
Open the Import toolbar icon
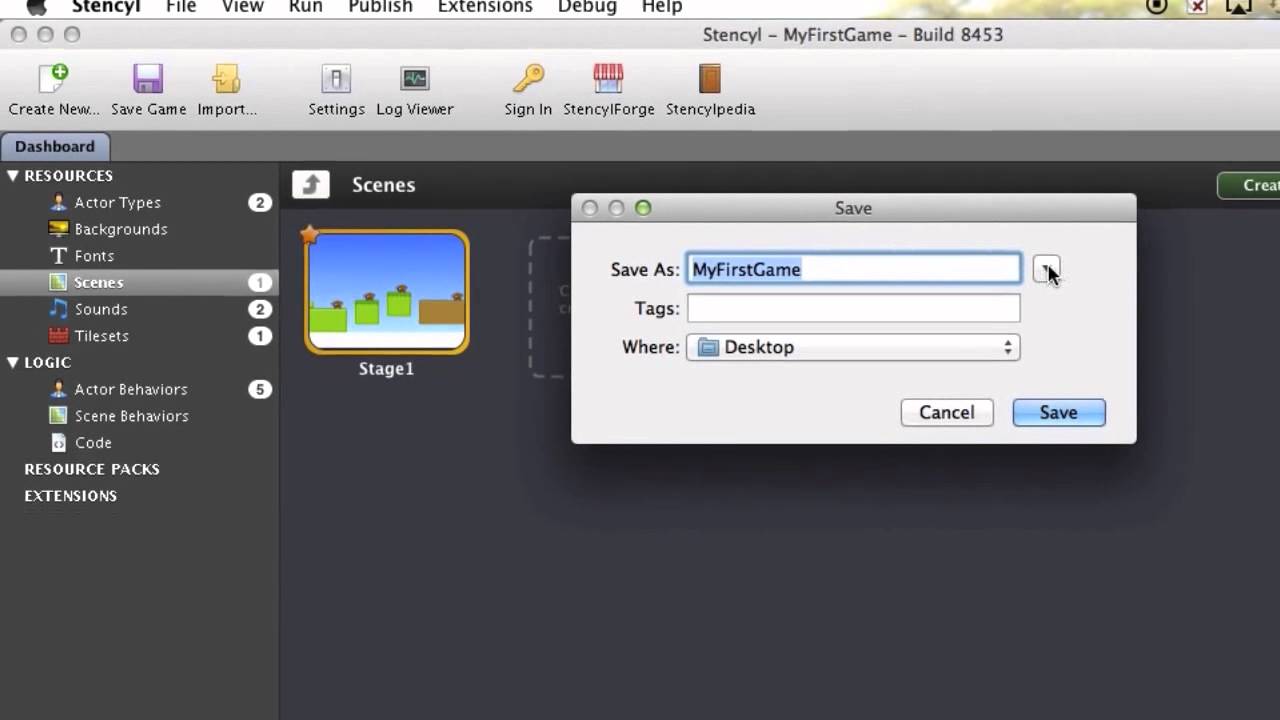pos(227,79)
